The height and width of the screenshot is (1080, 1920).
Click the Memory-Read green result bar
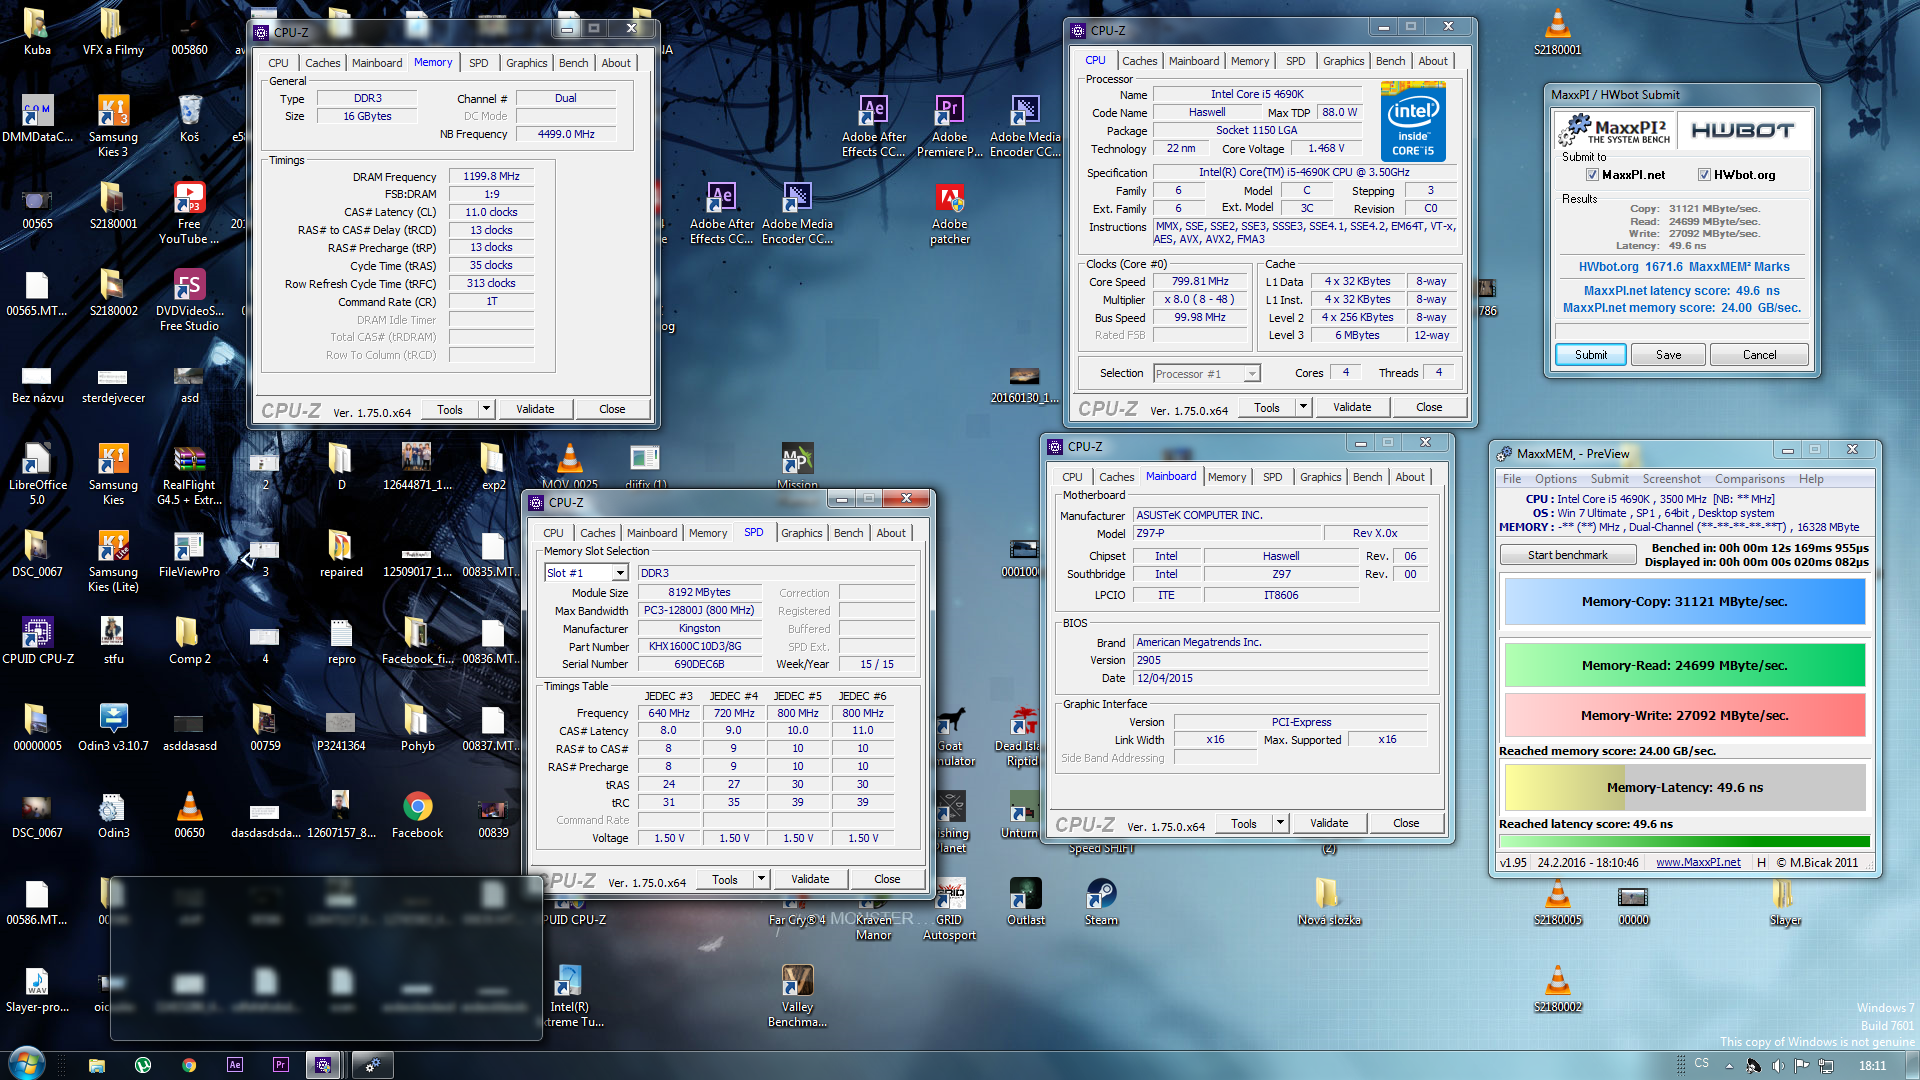pyautogui.click(x=1684, y=665)
